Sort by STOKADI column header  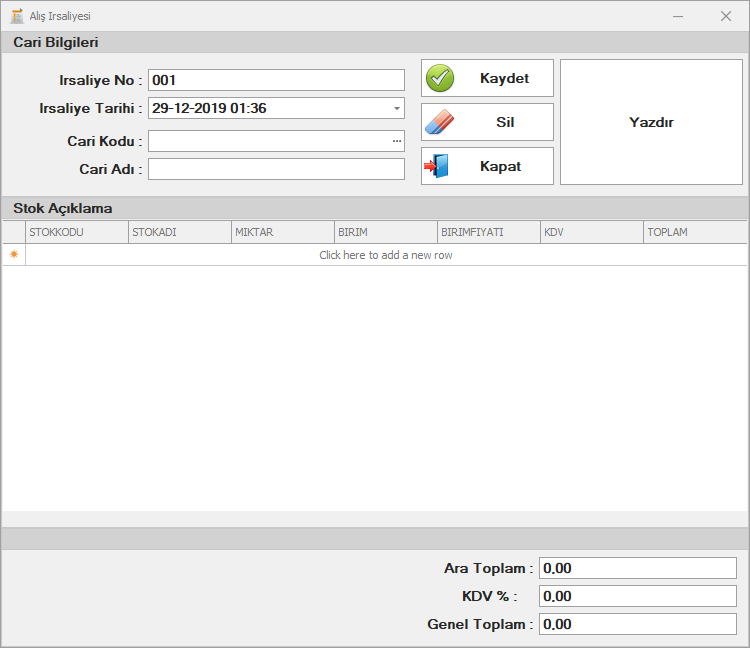pos(180,232)
